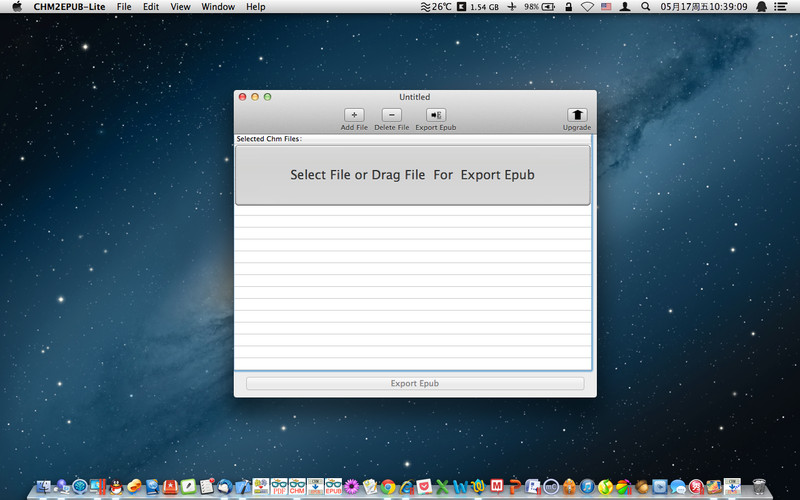800x500 pixels.
Task: Open the blue W app in dock
Action: click(x=460, y=487)
